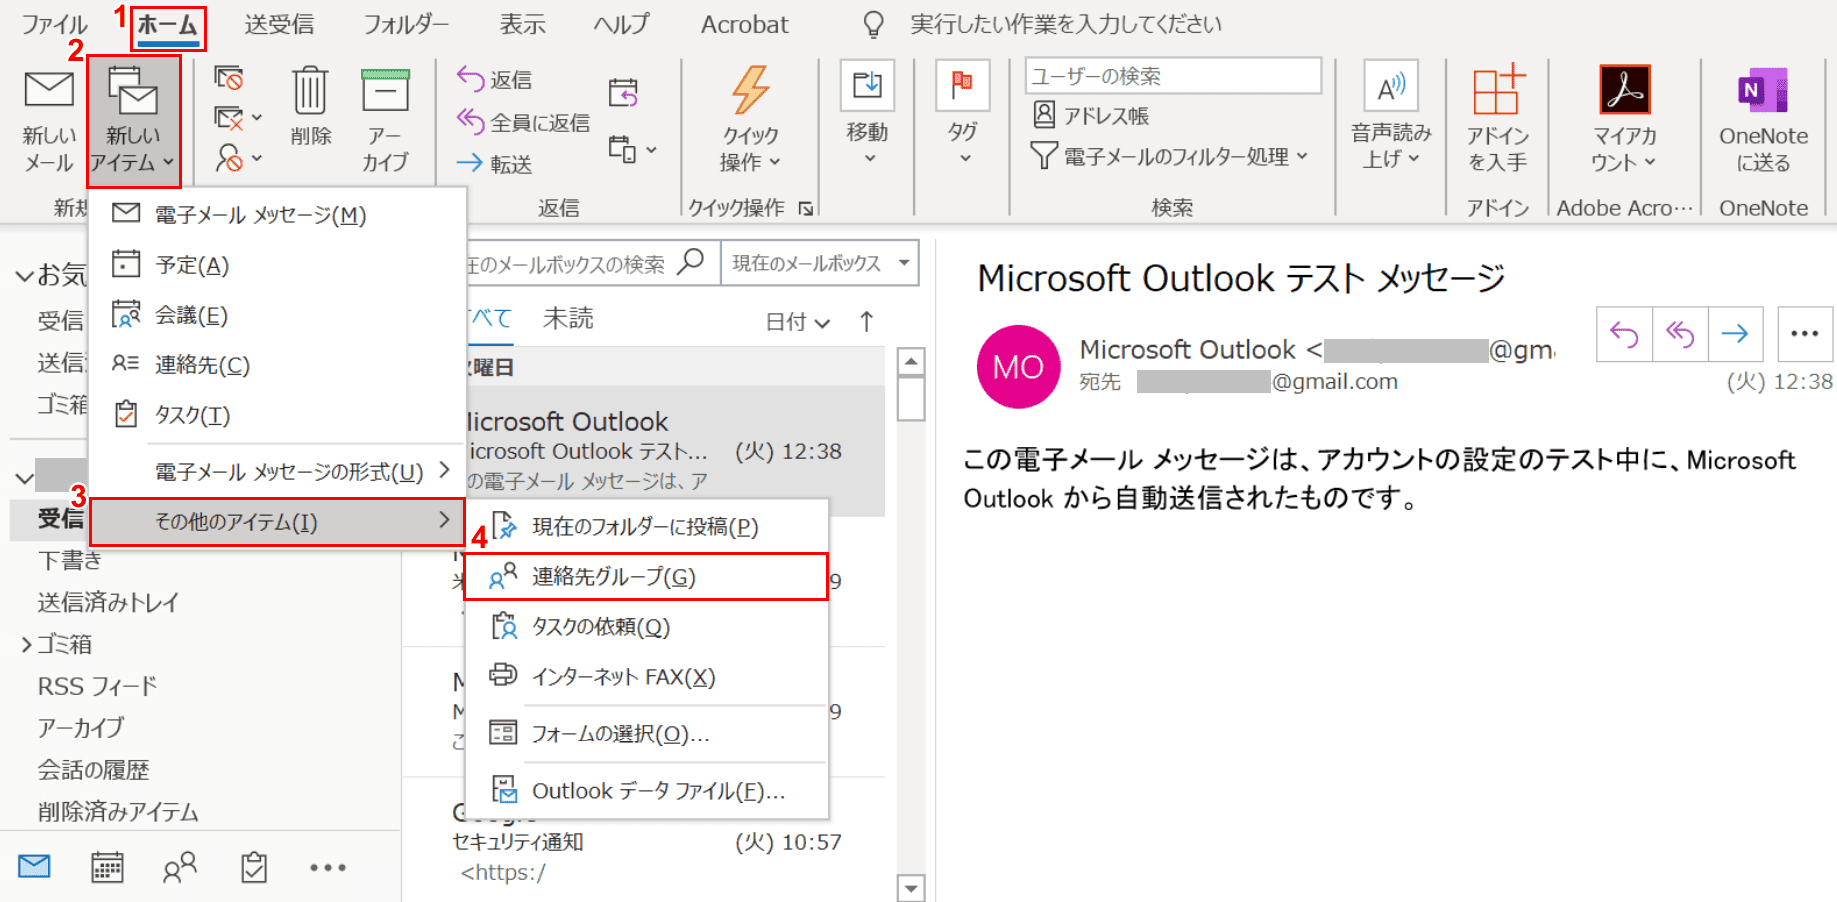
Task: Switch to Mail view icon in navigation bar
Action: click(x=34, y=866)
